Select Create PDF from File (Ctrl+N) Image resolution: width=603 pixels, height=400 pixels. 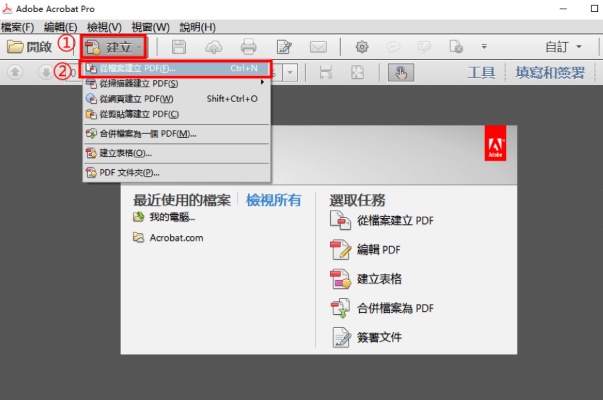click(176, 68)
